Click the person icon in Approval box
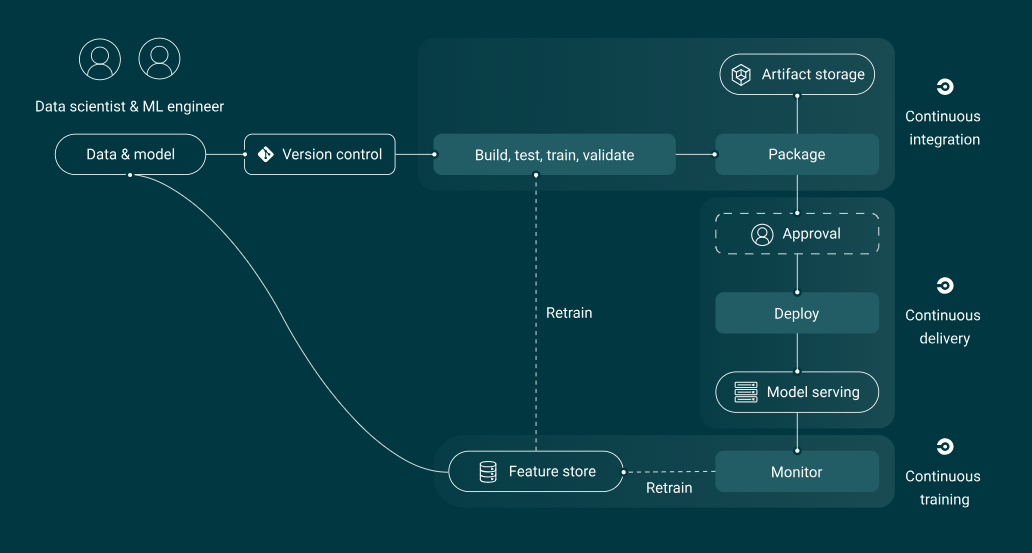Screen dimensions: 1032x553 pyautogui.click(x=762, y=234)
